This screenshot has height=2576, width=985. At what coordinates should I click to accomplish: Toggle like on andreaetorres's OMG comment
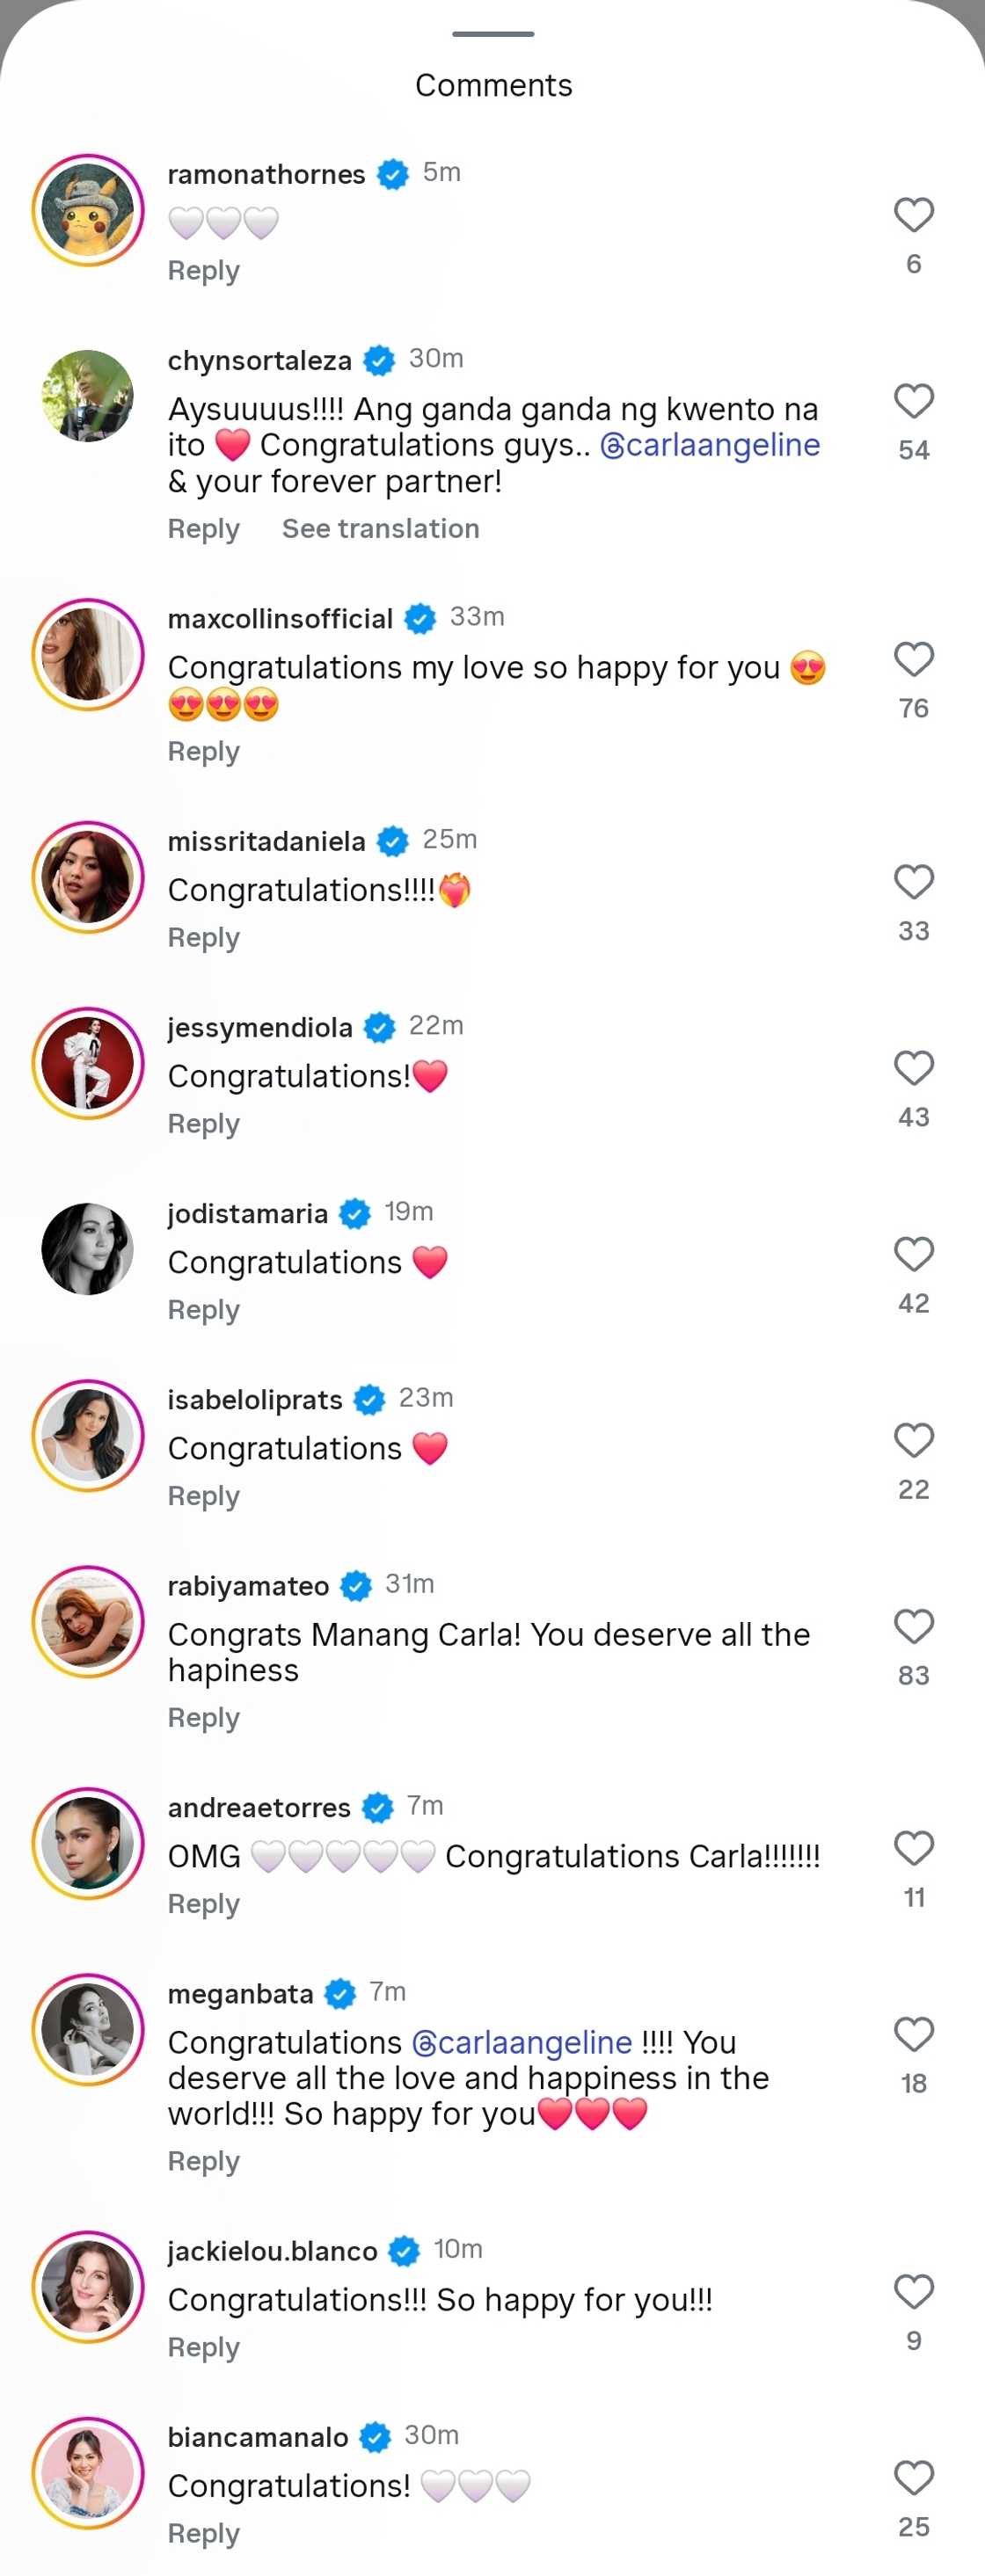pos(912,1848)
